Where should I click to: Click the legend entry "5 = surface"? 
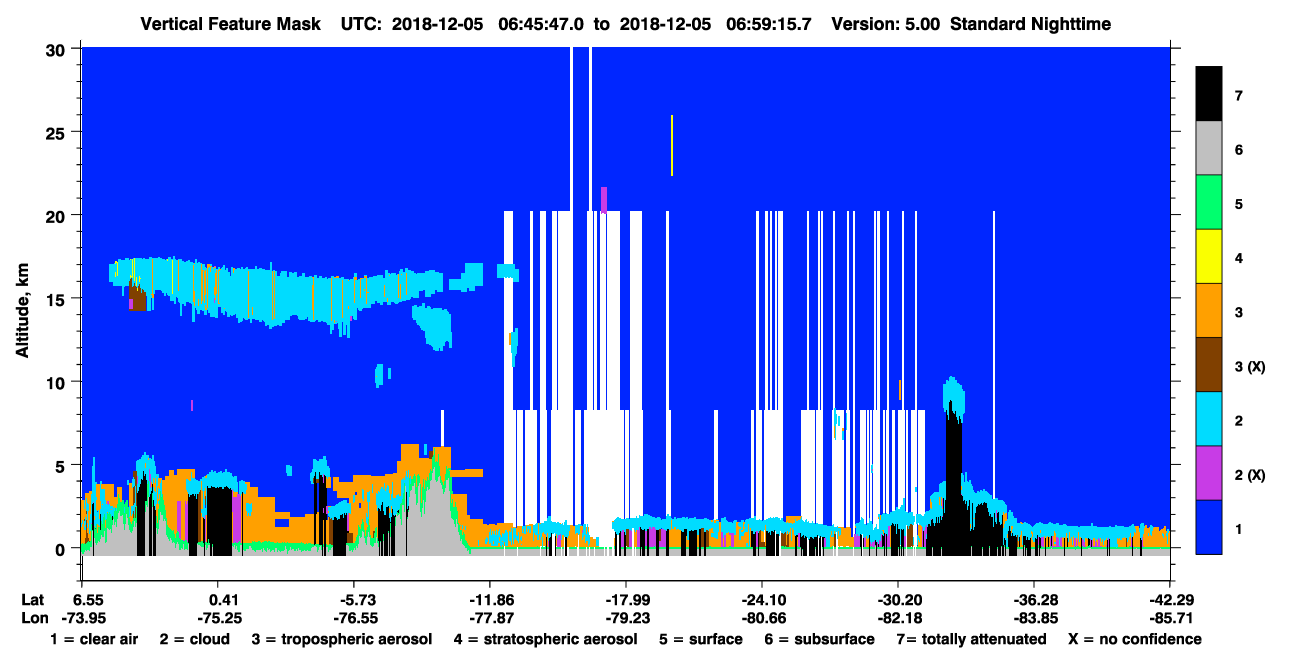click(700, 639)
